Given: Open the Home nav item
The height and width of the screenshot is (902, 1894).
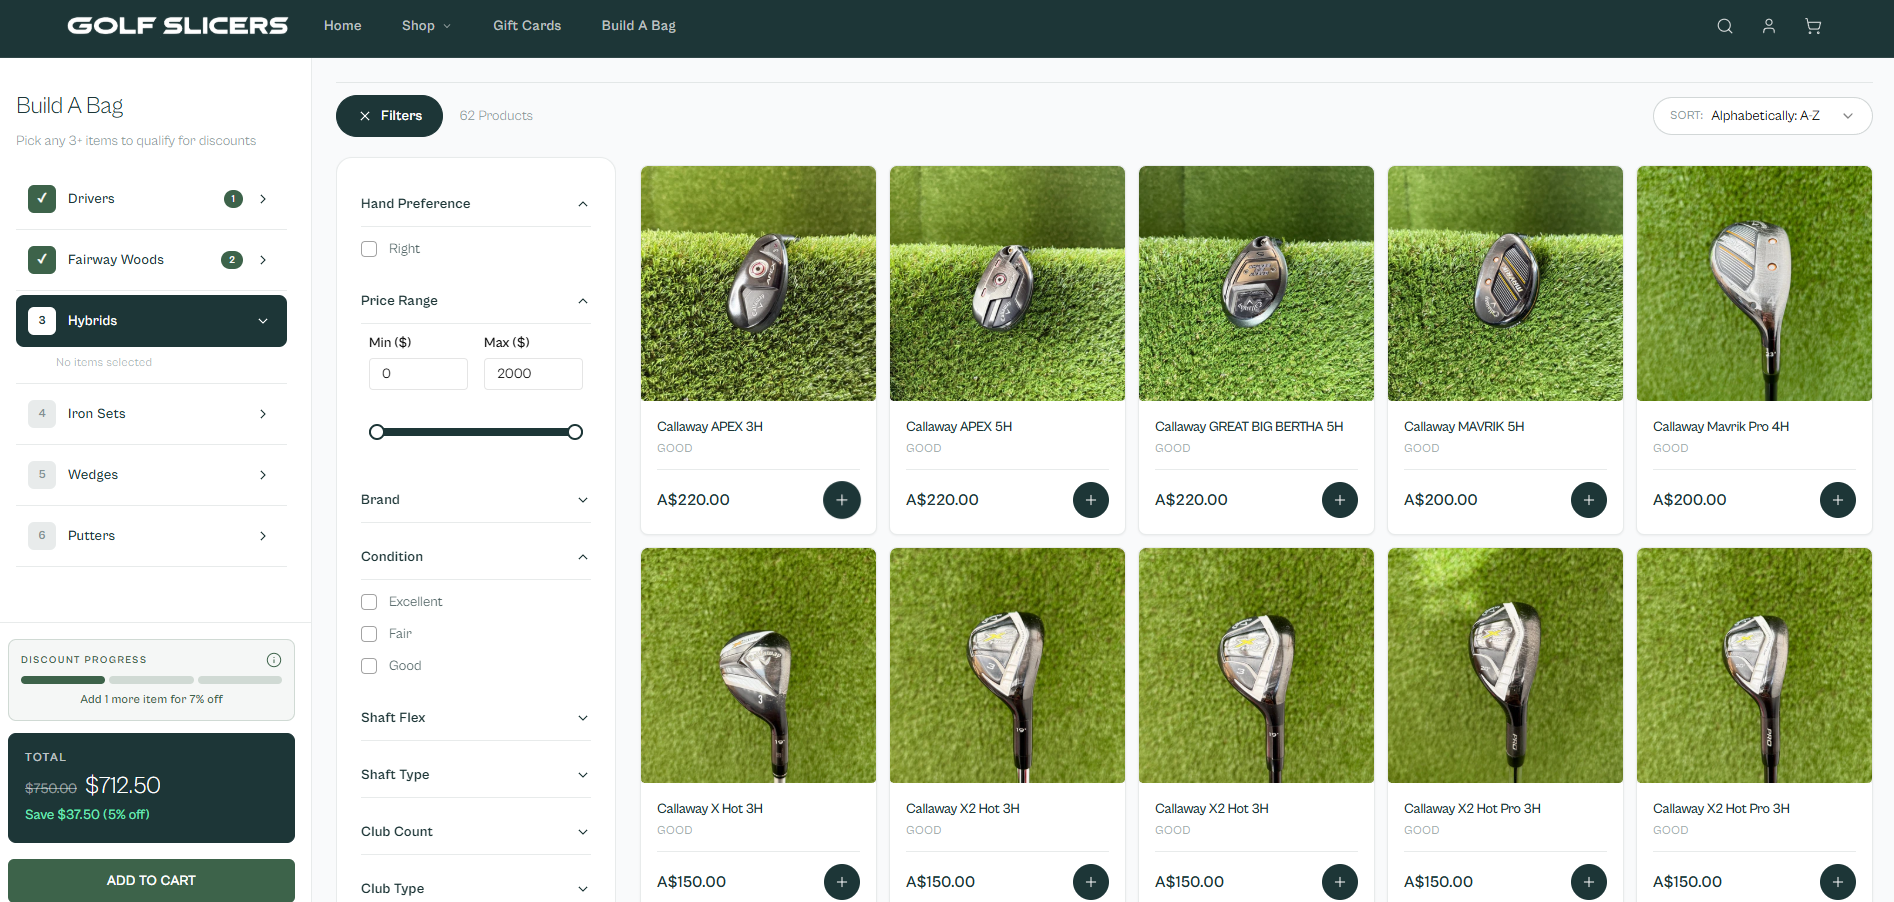Looking at the screenshot, I should coord(343,26).
